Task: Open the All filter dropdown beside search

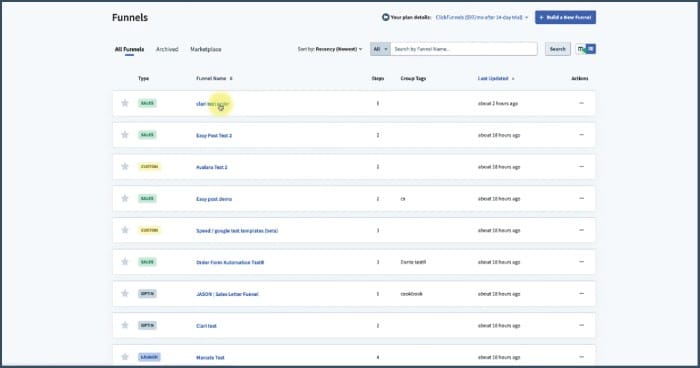Action: 380,49
